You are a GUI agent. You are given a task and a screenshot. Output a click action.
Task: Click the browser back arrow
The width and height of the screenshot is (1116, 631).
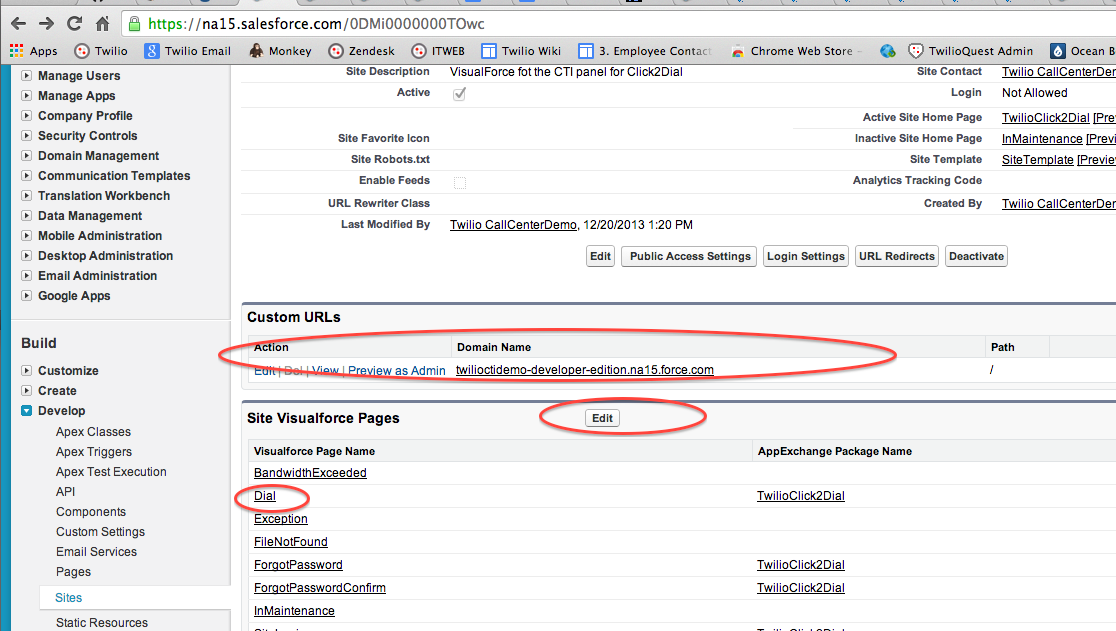point(18,22)
